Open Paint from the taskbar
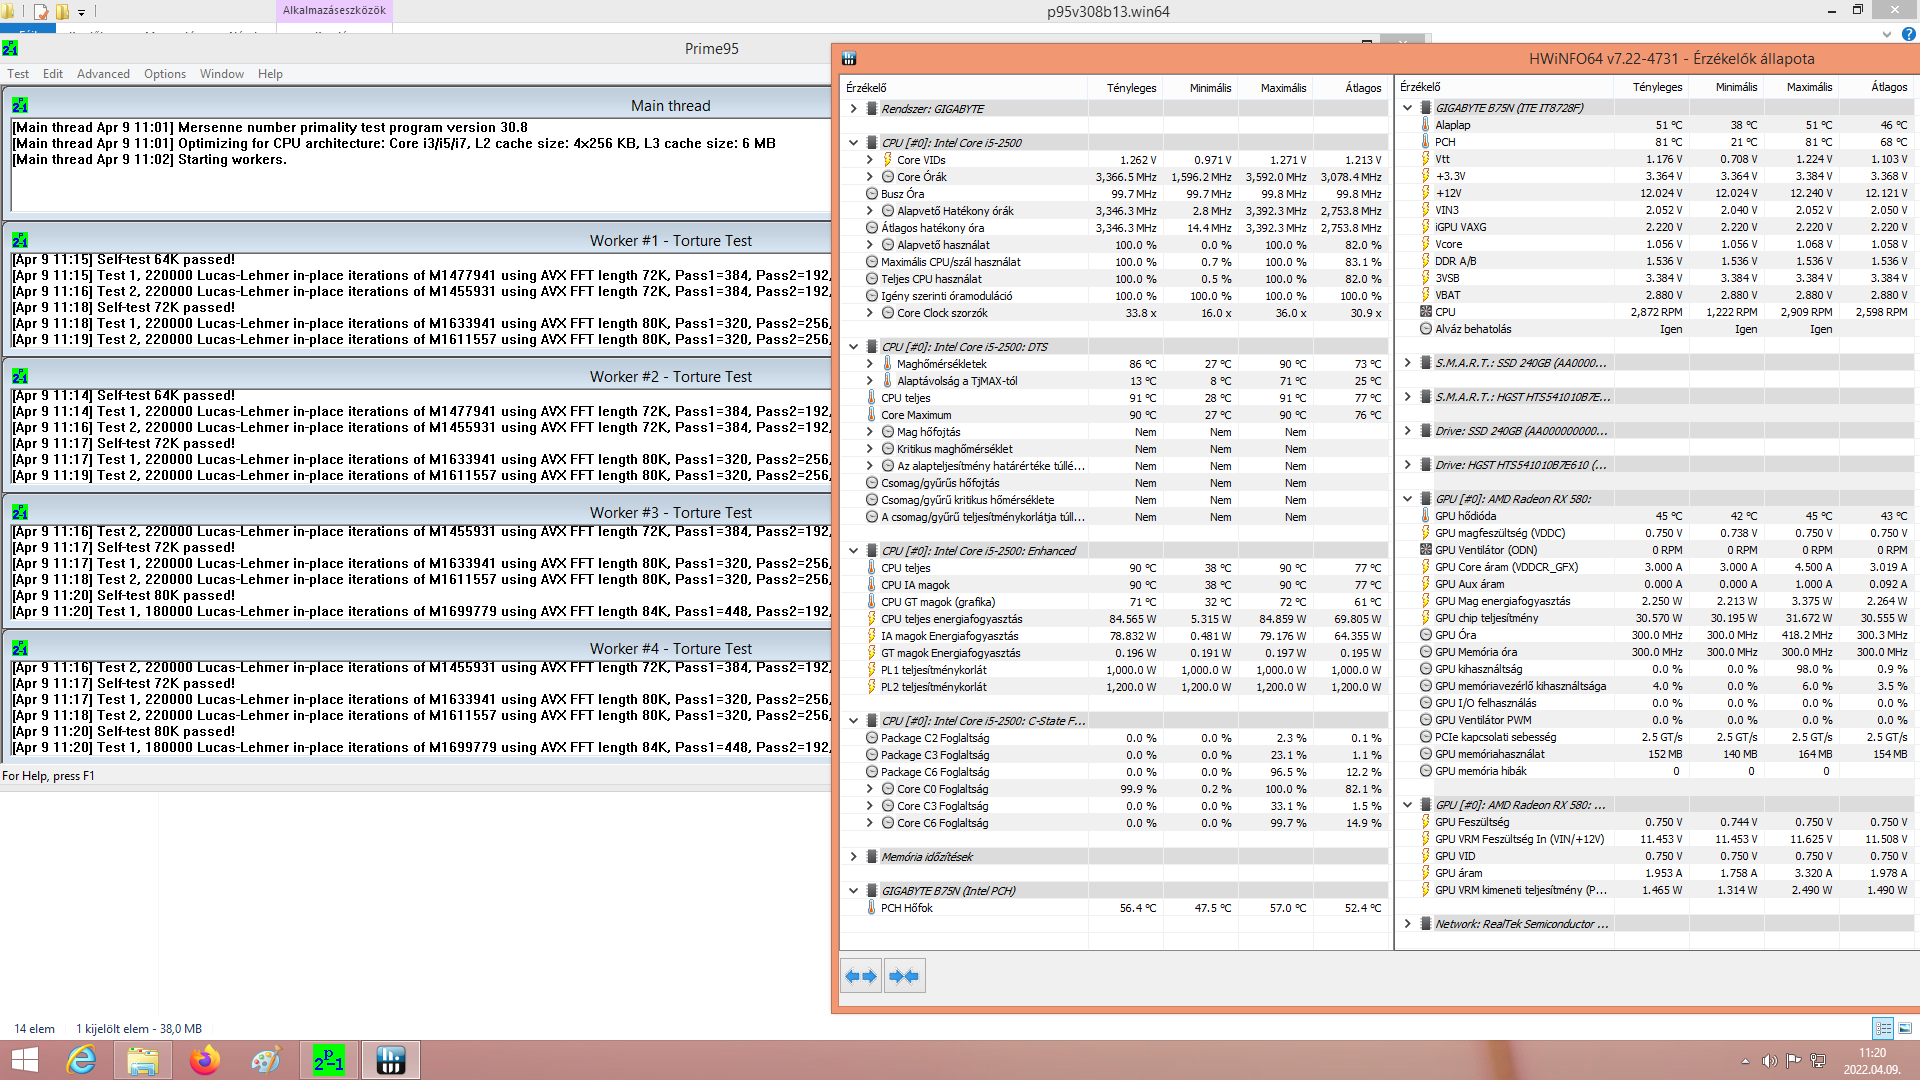1920x1080 pixels. pyautogui.click(x=266, y=1060)
